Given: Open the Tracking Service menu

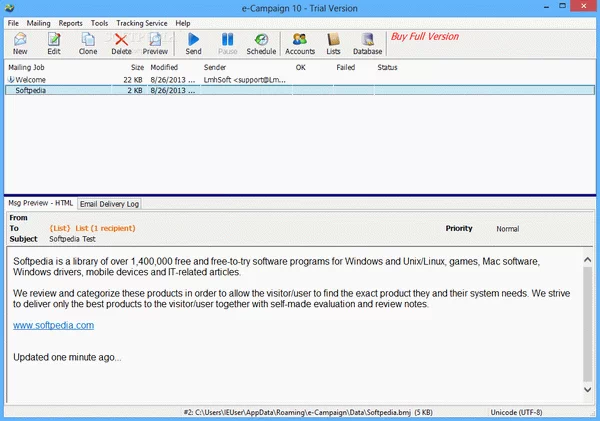Looking at the screenshot, I should 143,22.
